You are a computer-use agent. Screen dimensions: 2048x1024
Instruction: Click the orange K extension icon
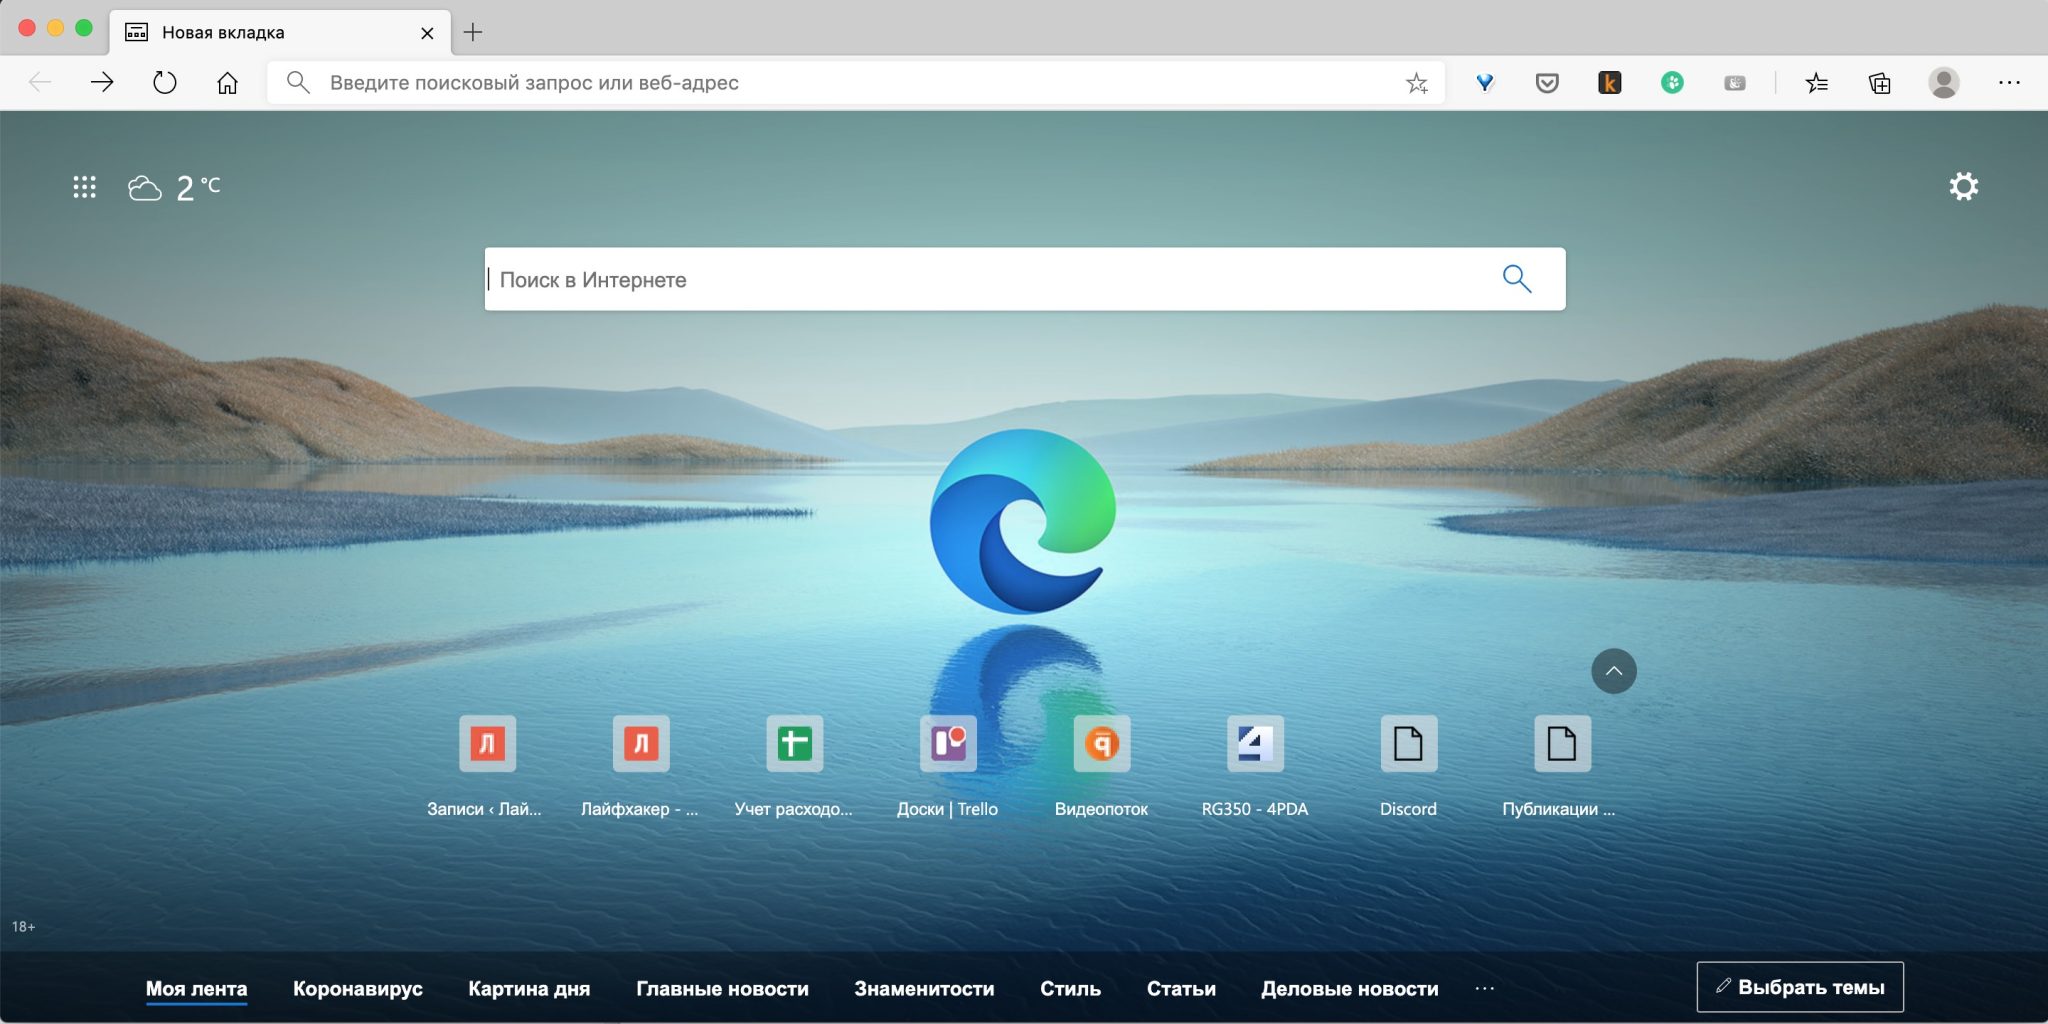click(1609, 83)
